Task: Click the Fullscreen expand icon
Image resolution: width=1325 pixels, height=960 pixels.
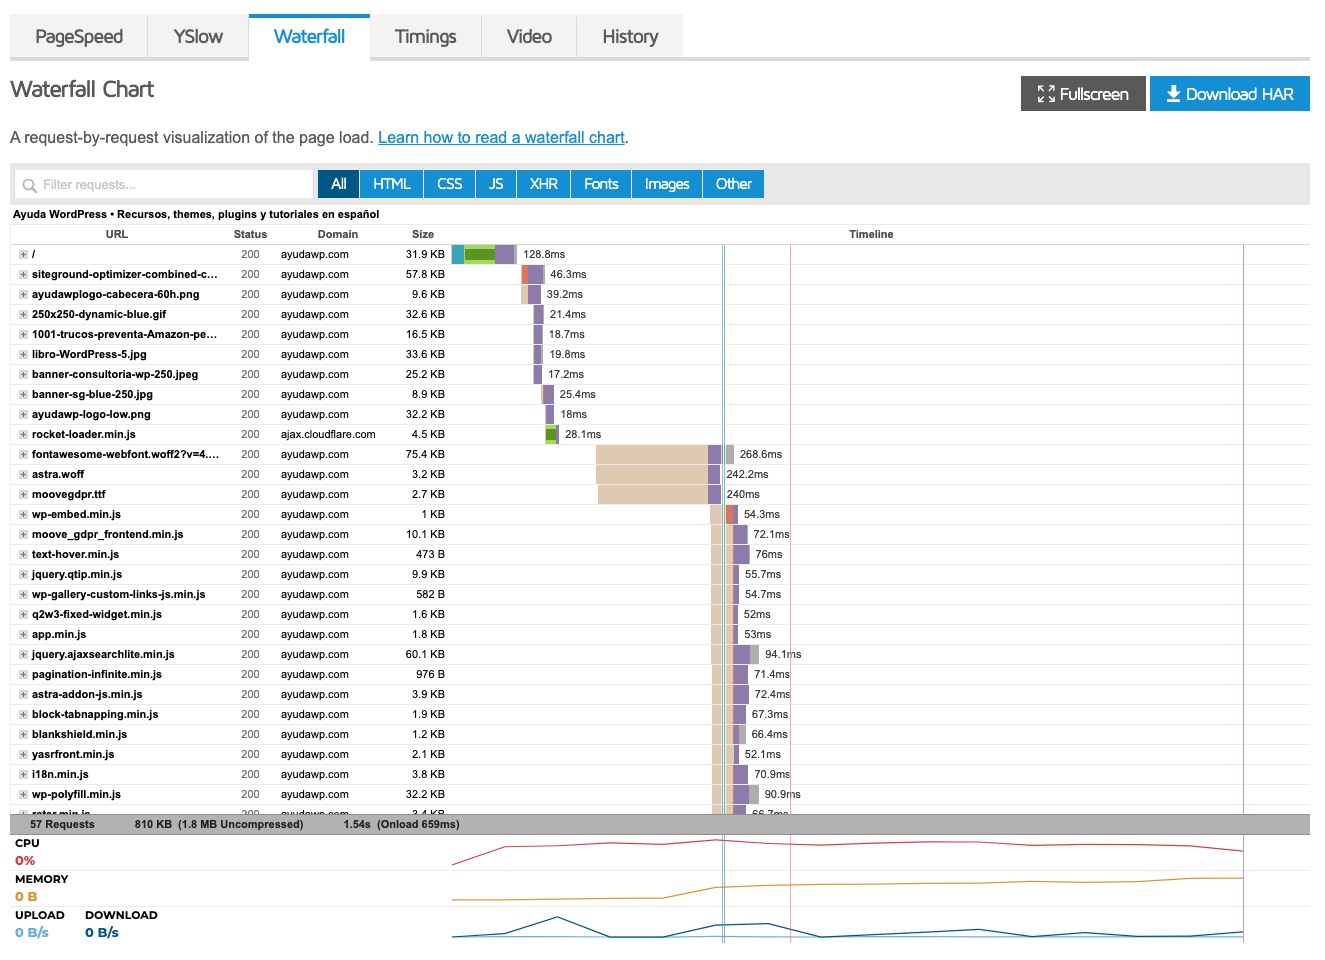Action: tap(1046, 94)
